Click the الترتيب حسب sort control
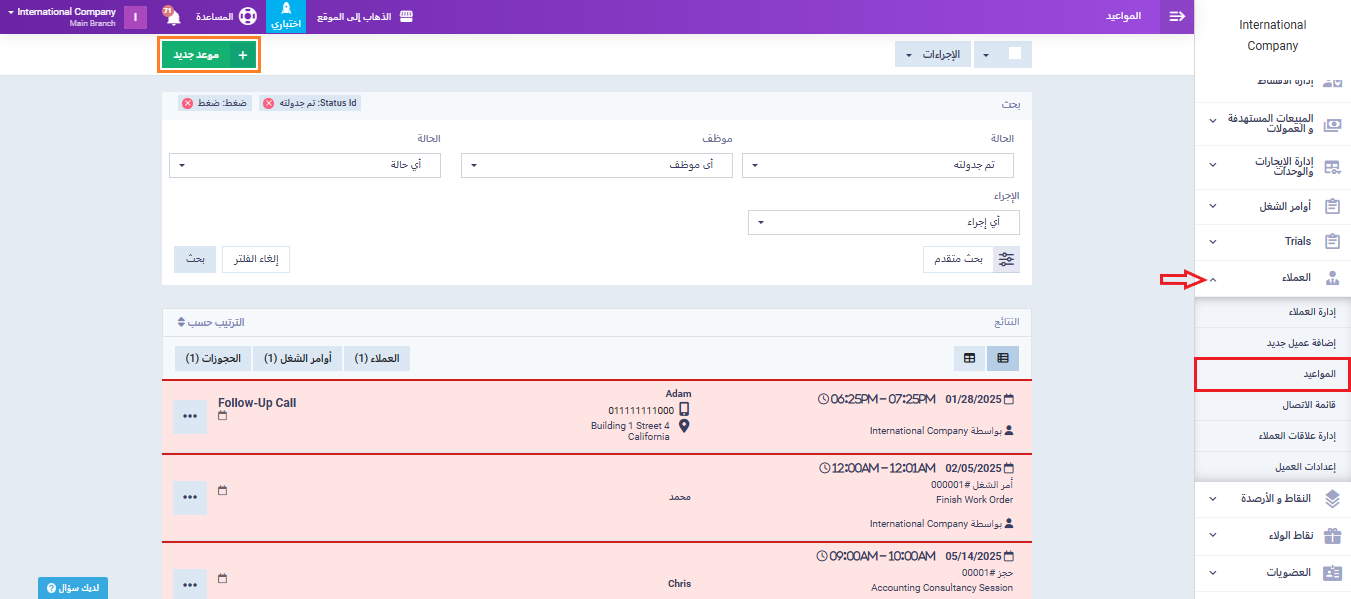This screenshot has width=1351, height=599. [x=210, y=322]
